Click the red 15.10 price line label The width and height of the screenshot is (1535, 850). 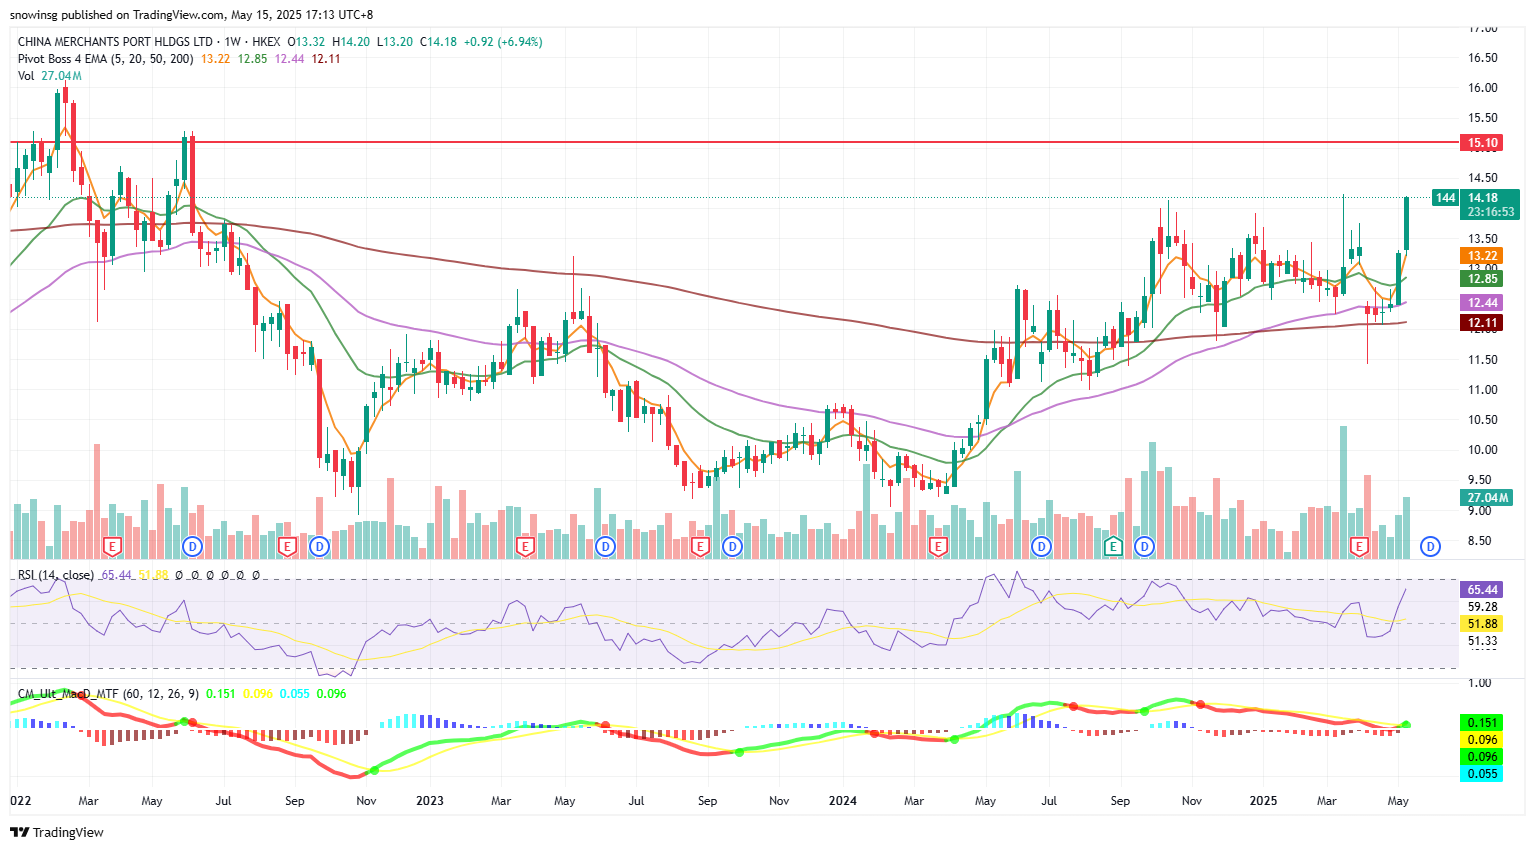(1482, 143)
